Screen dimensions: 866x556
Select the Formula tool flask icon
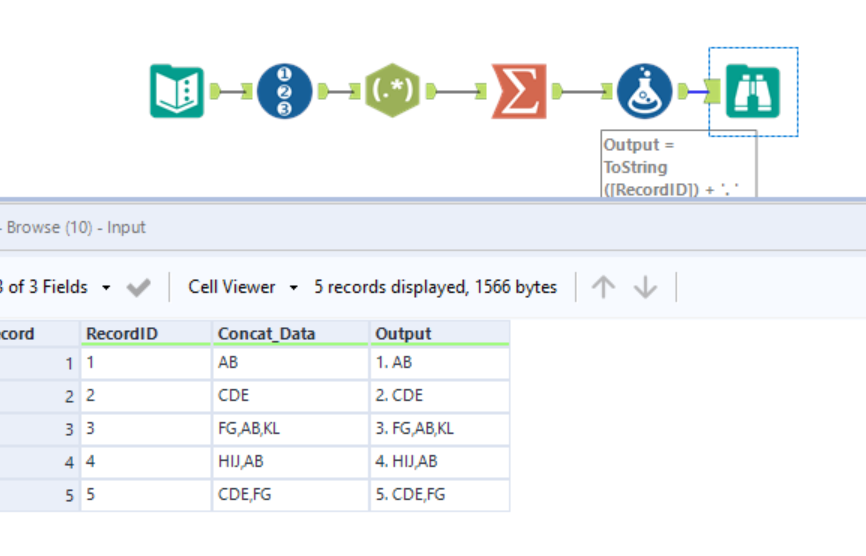(x=644, y=91)
